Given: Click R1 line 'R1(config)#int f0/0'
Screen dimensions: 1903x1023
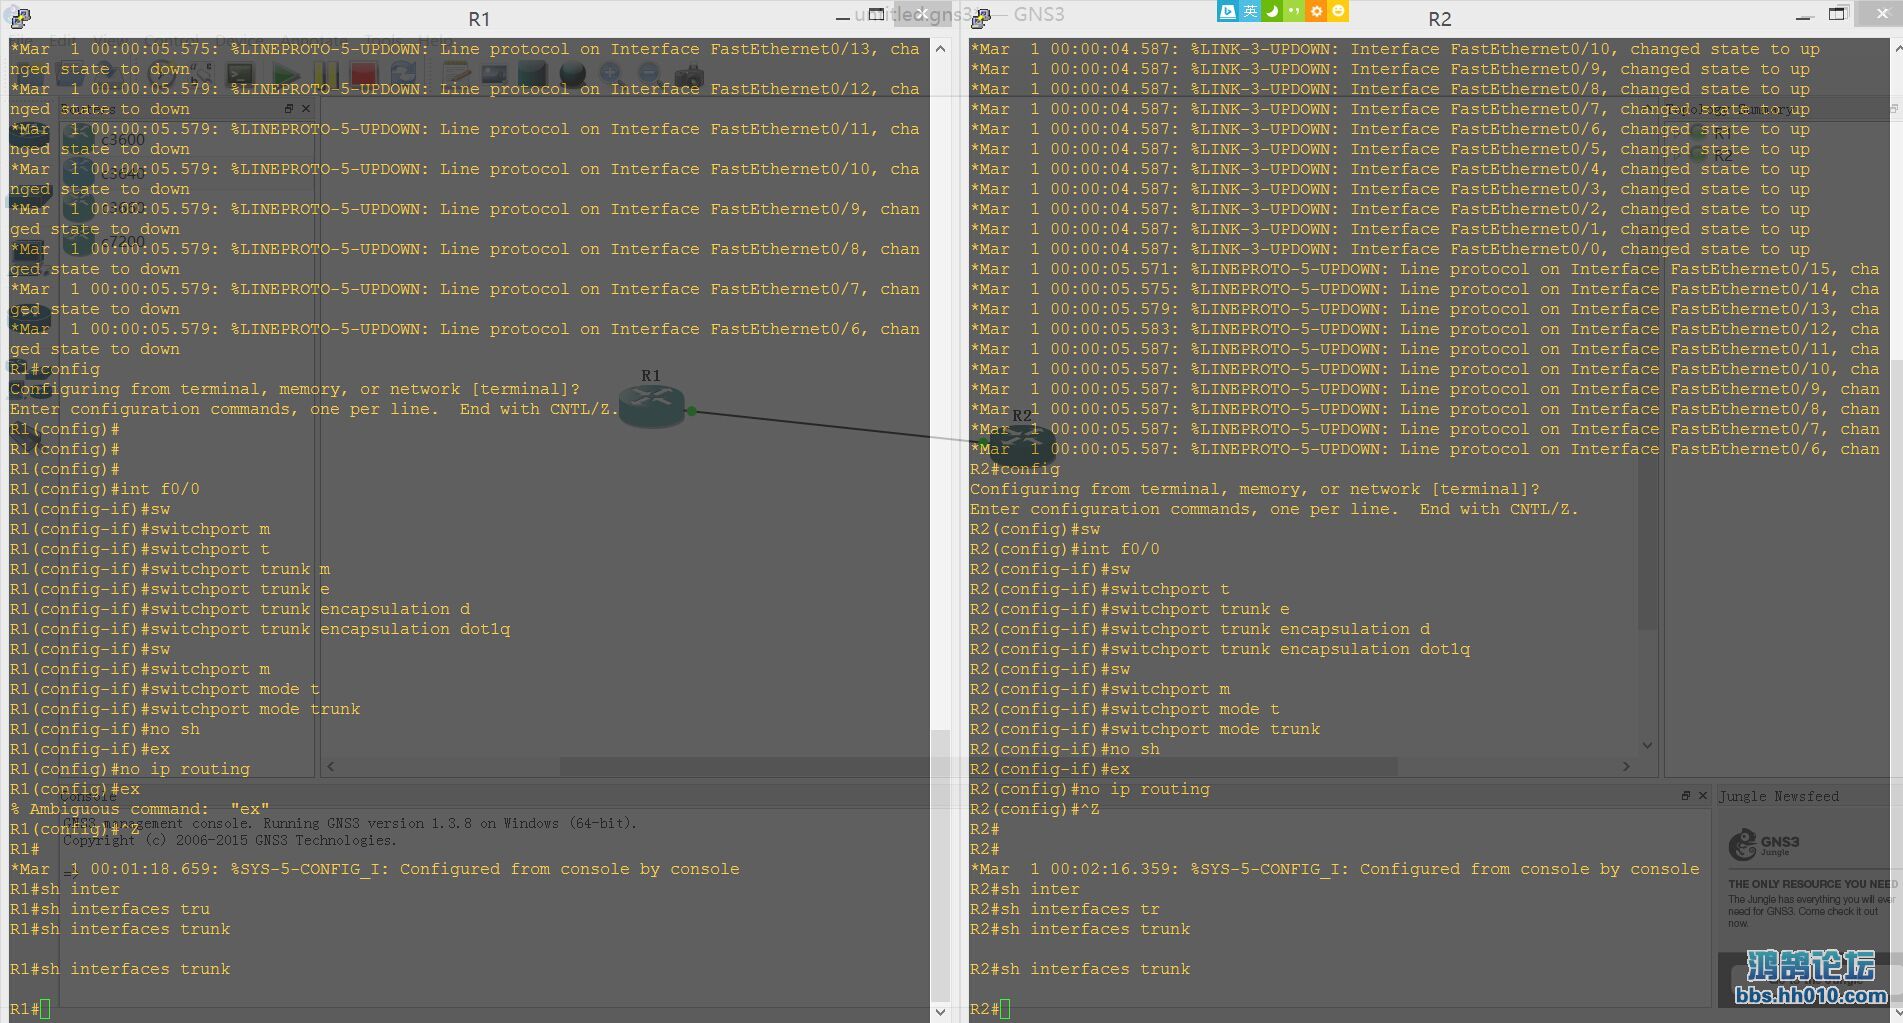Looking at the screenshot, I should [105, 489].
